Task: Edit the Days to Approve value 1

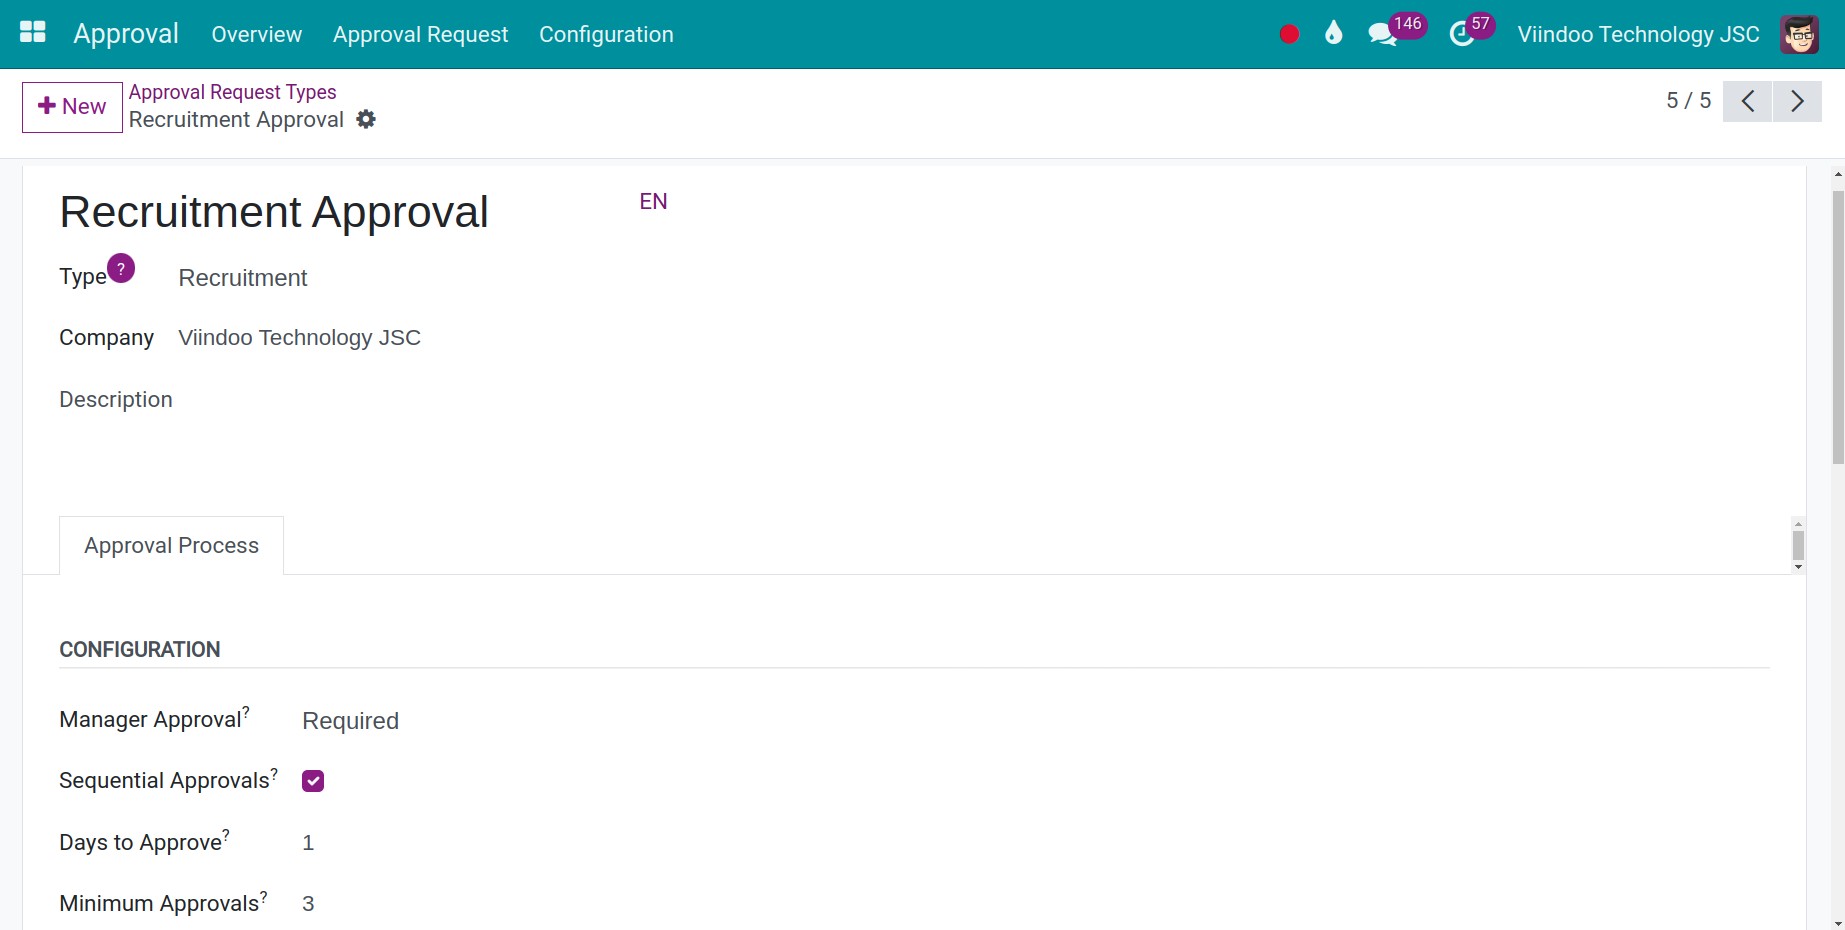Action: click(308, 843)
